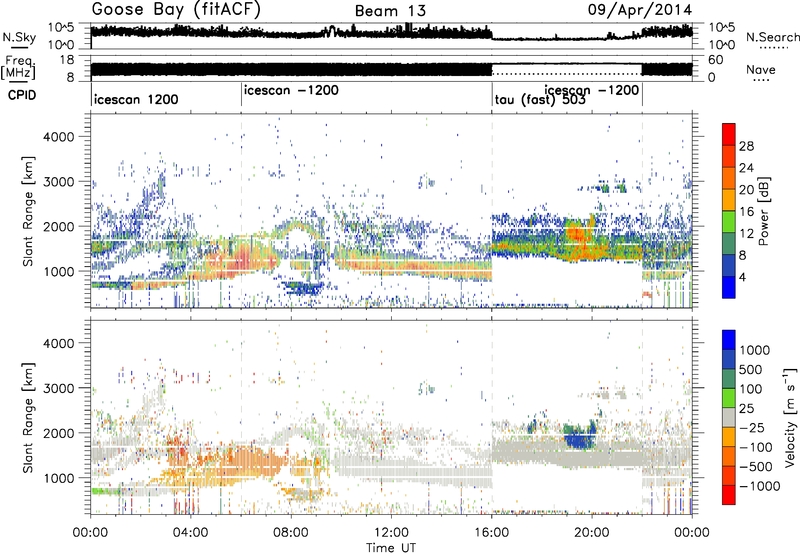Click the 'Velocity [m s-1]' colorbar title
Viewport: 800px width, 554px height.
coord(790,417)
